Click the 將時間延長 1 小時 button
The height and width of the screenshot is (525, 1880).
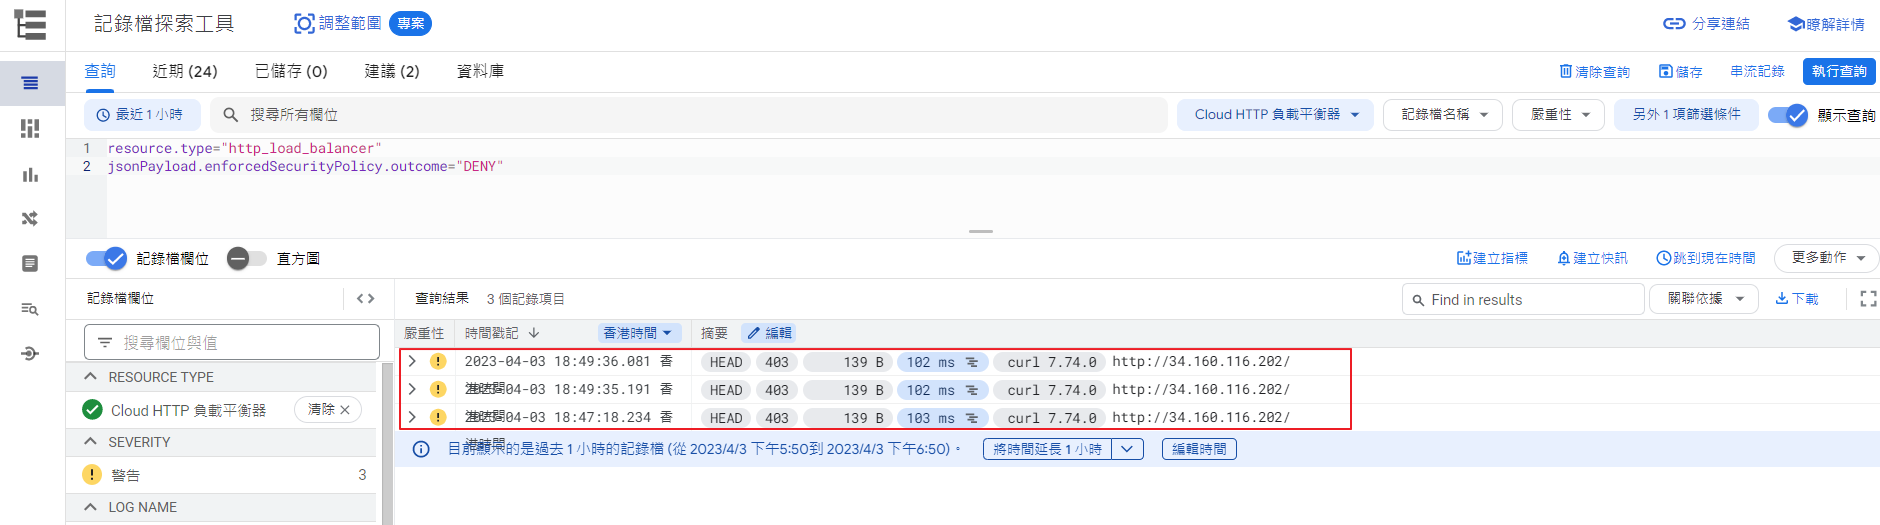(1047, 449)
